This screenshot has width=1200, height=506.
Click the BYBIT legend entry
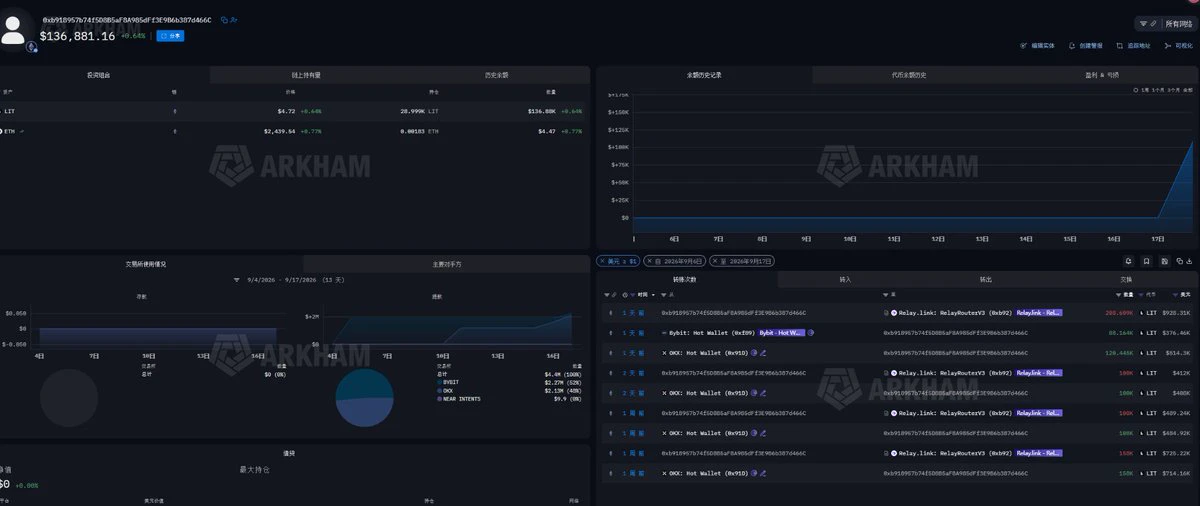tap(448, 381)
